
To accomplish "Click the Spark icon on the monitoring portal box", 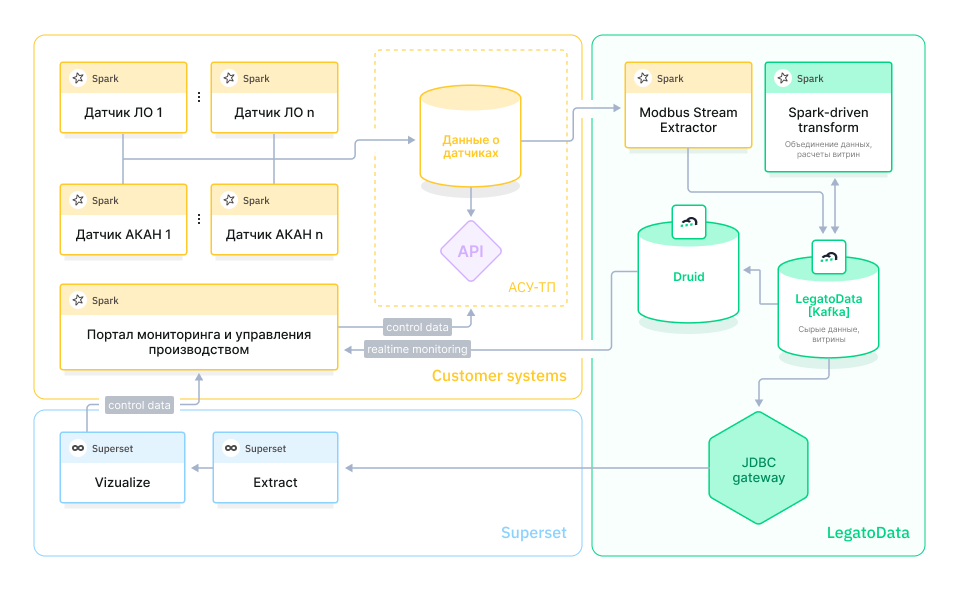I will coord(77,299).
